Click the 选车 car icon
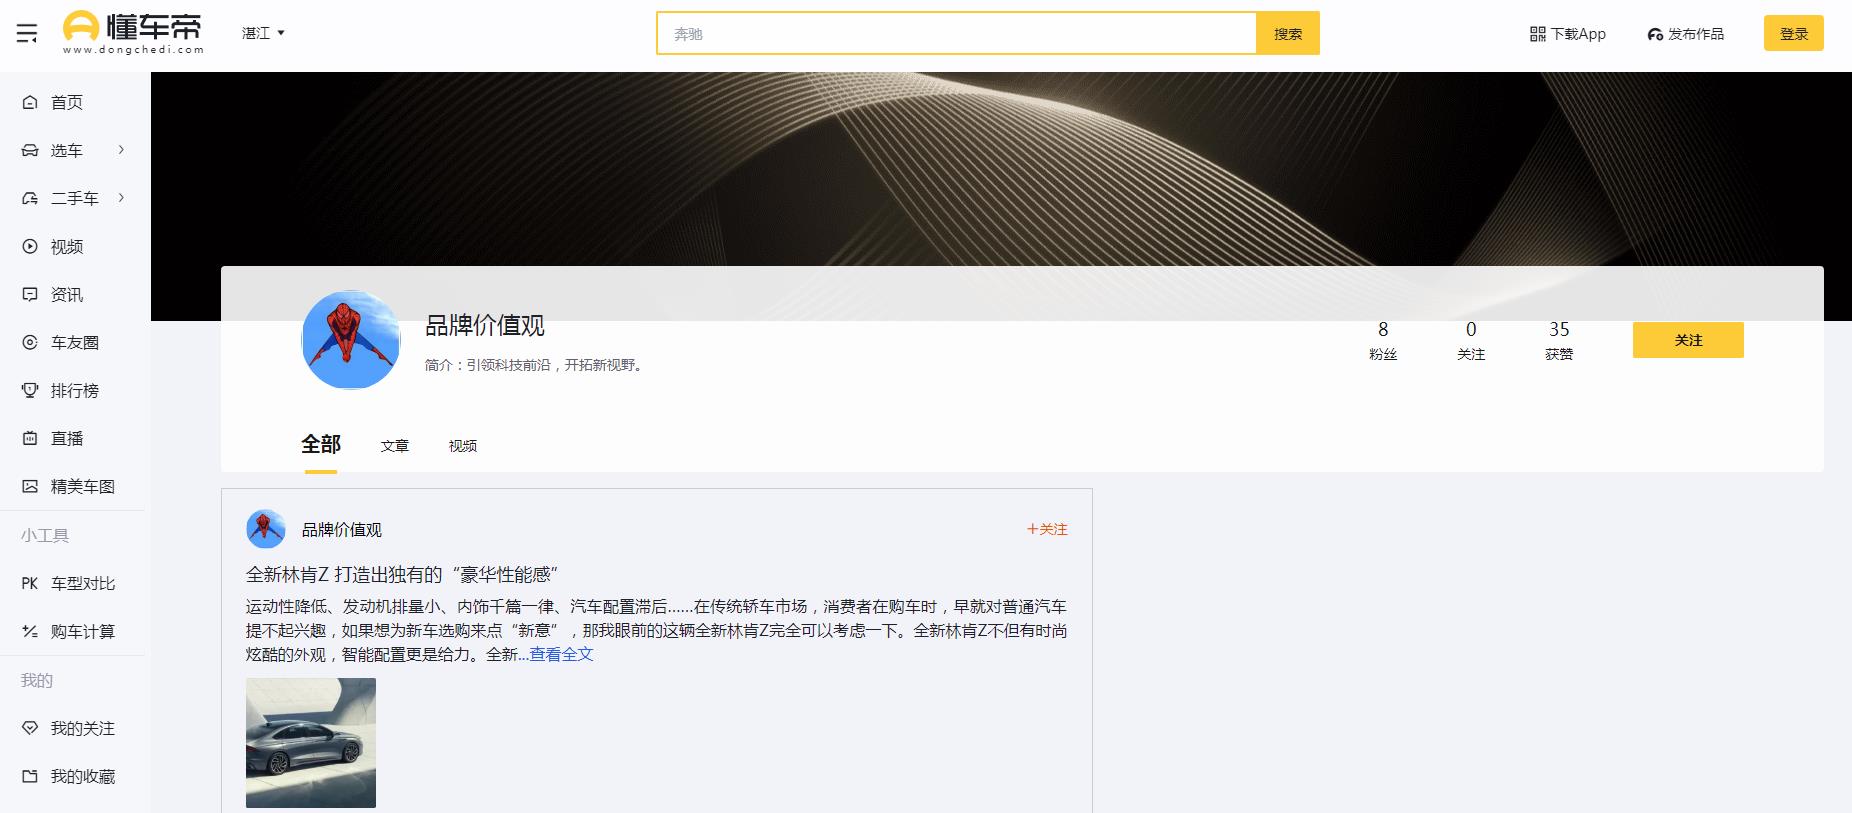The width and height of the screenshot is (1852, 813). (x=30, y=150)
